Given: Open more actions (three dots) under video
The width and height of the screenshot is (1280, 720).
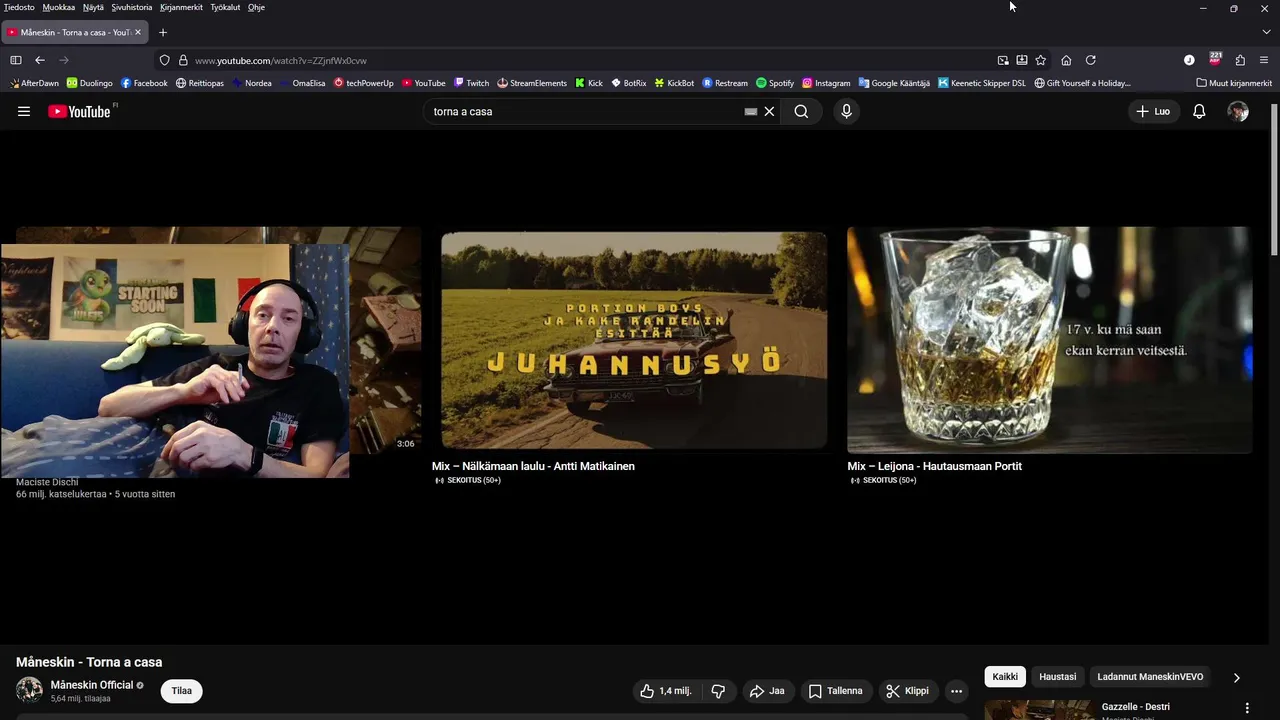Looking at the screenshot, I should [956, 691].
